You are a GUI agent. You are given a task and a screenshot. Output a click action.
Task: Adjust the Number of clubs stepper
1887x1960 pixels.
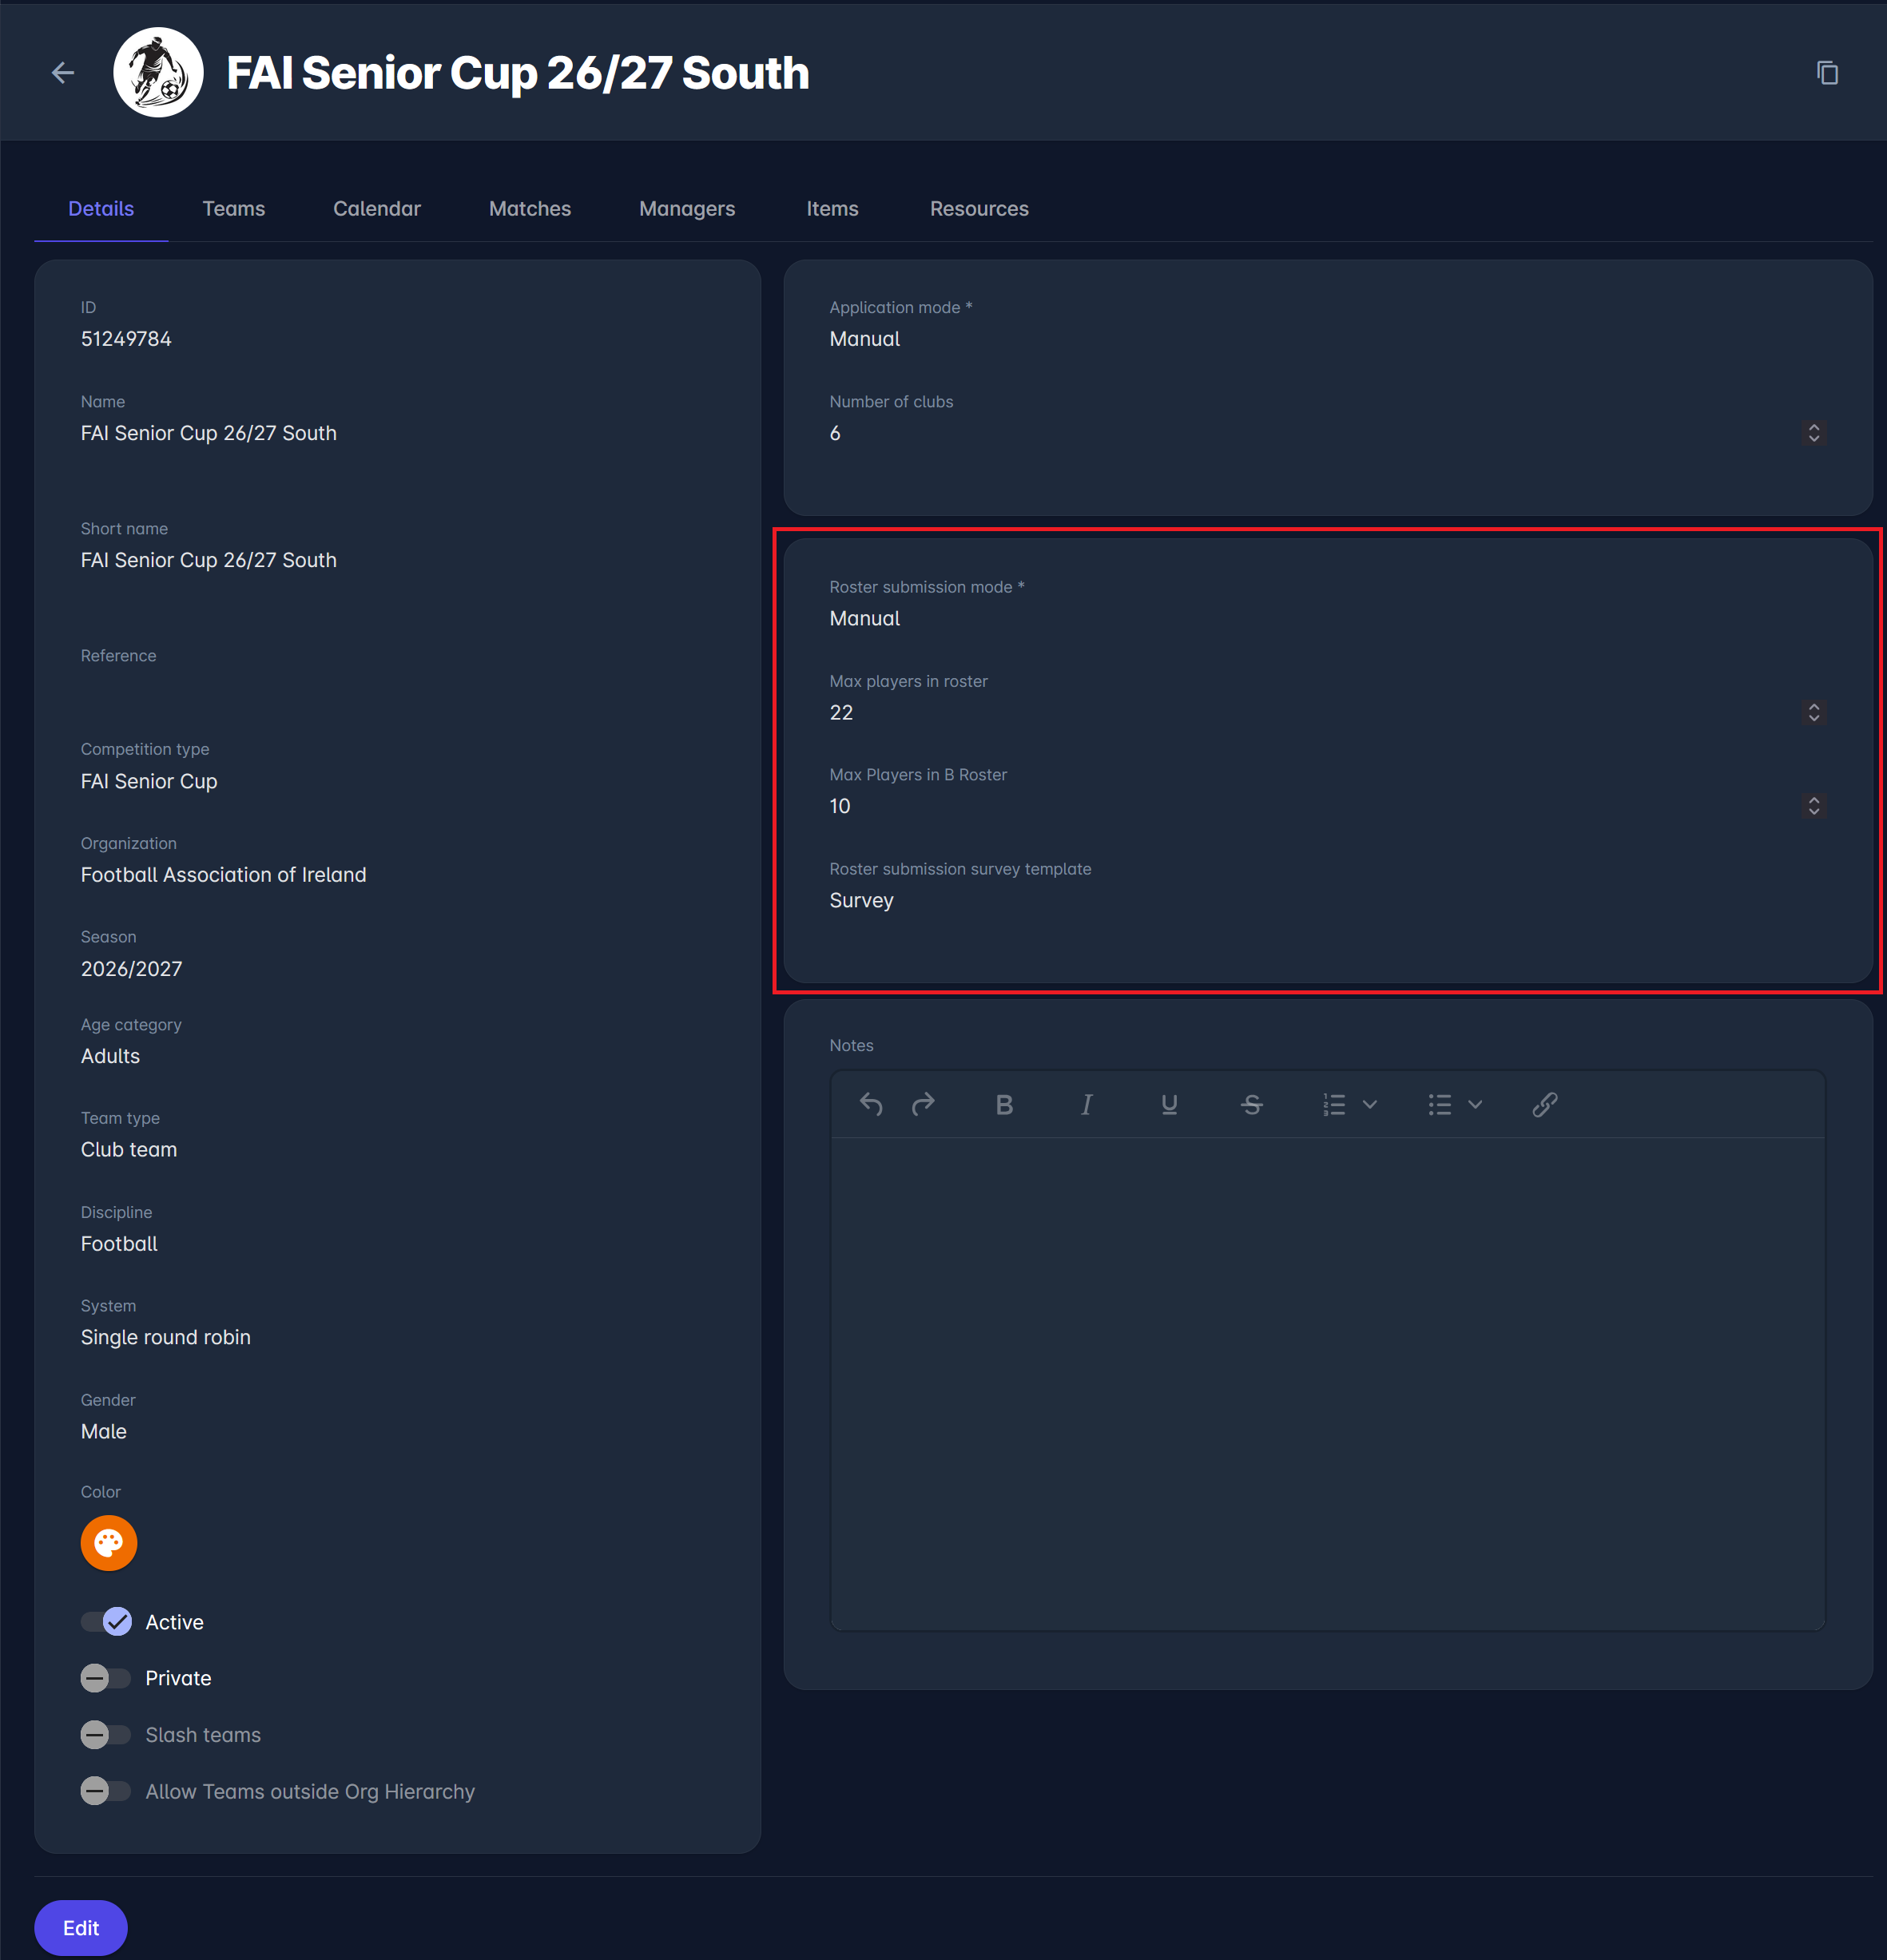pyautogui.click(x=1814, y=433)
